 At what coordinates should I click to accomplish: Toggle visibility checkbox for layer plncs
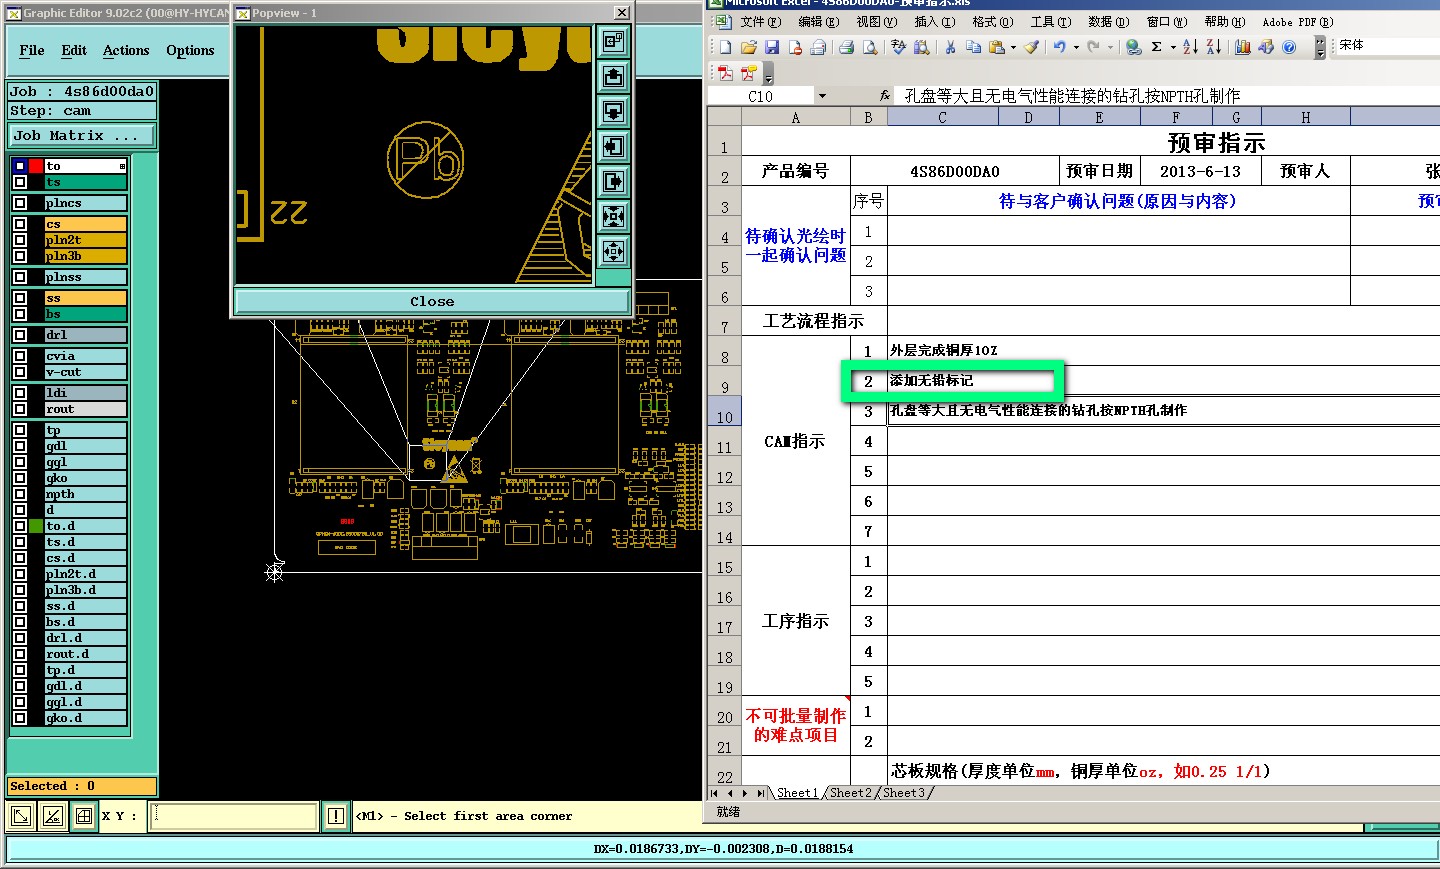coord(20,203)
